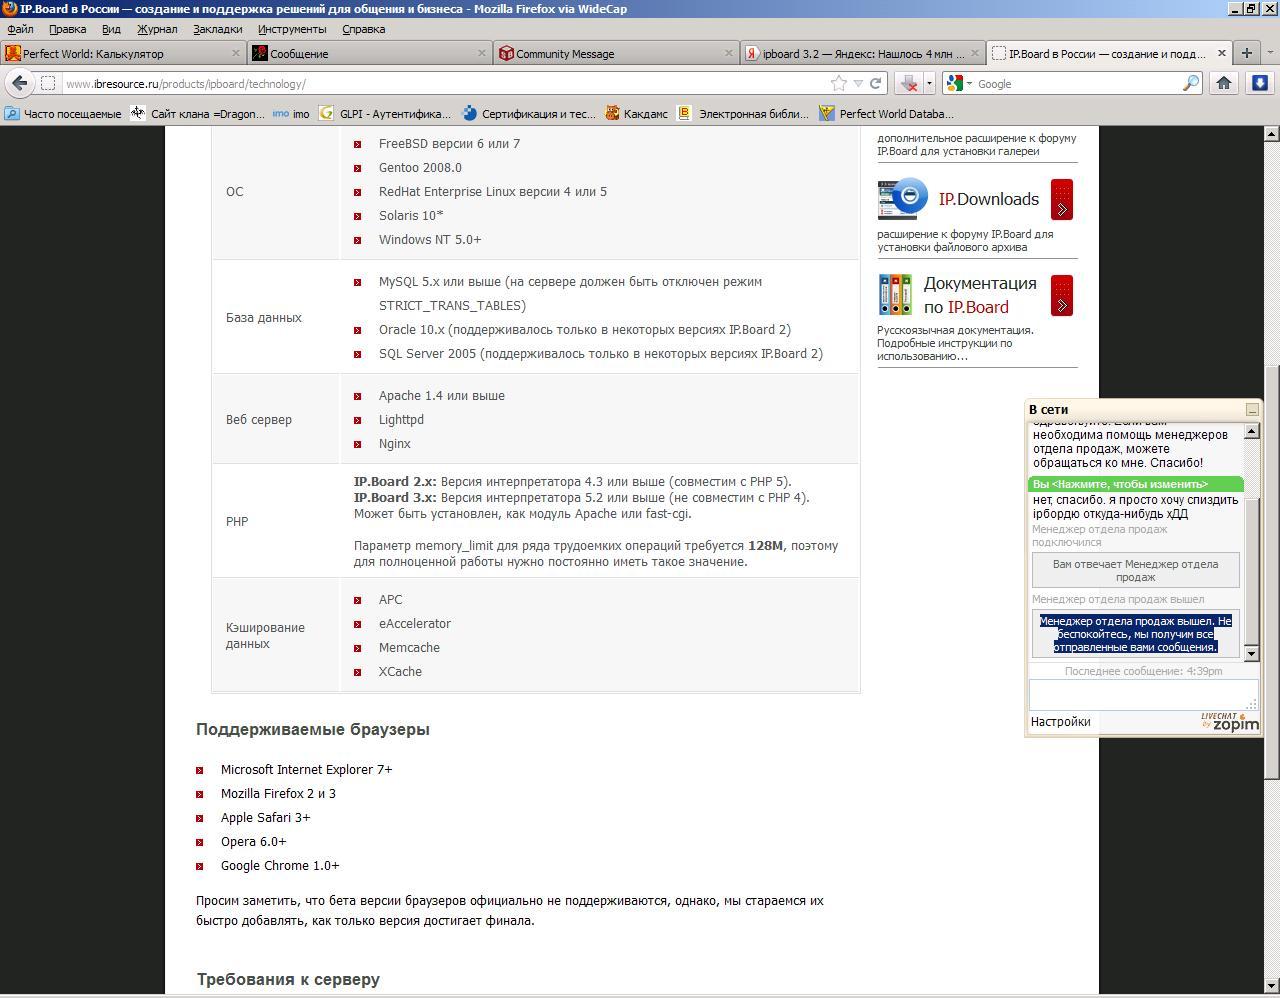1280x998 pixels.
Task: Click the IP.Downloads product image
Action: pos(903,199)
